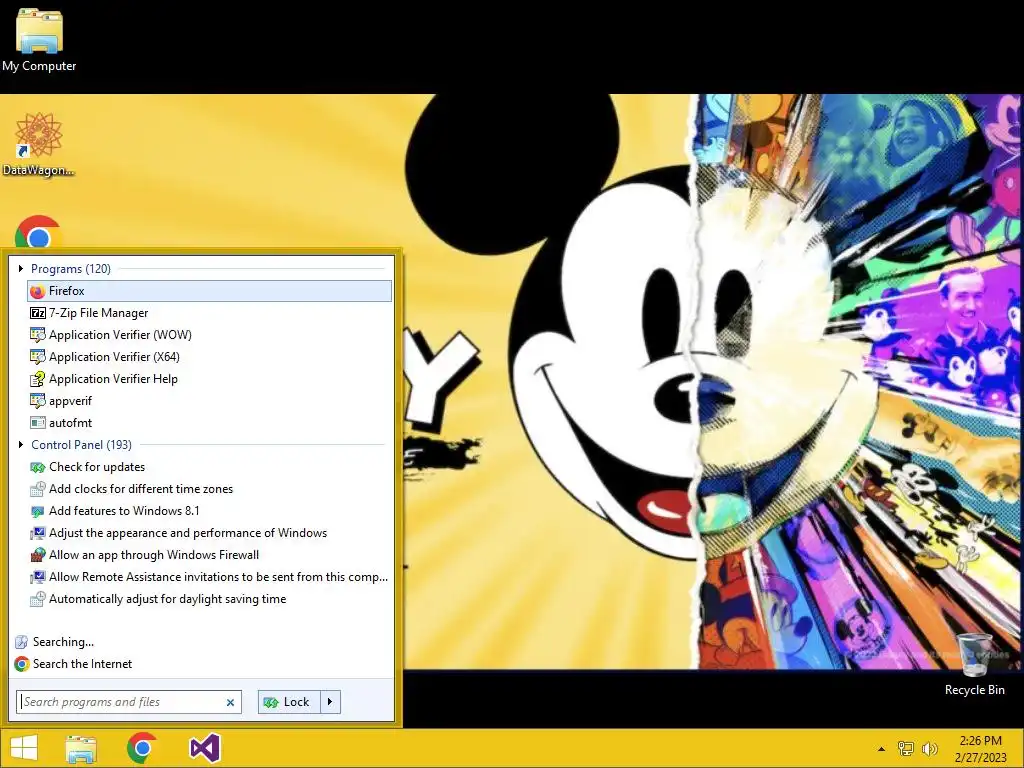Click the daylight saving time icon

tap(37, 599)
